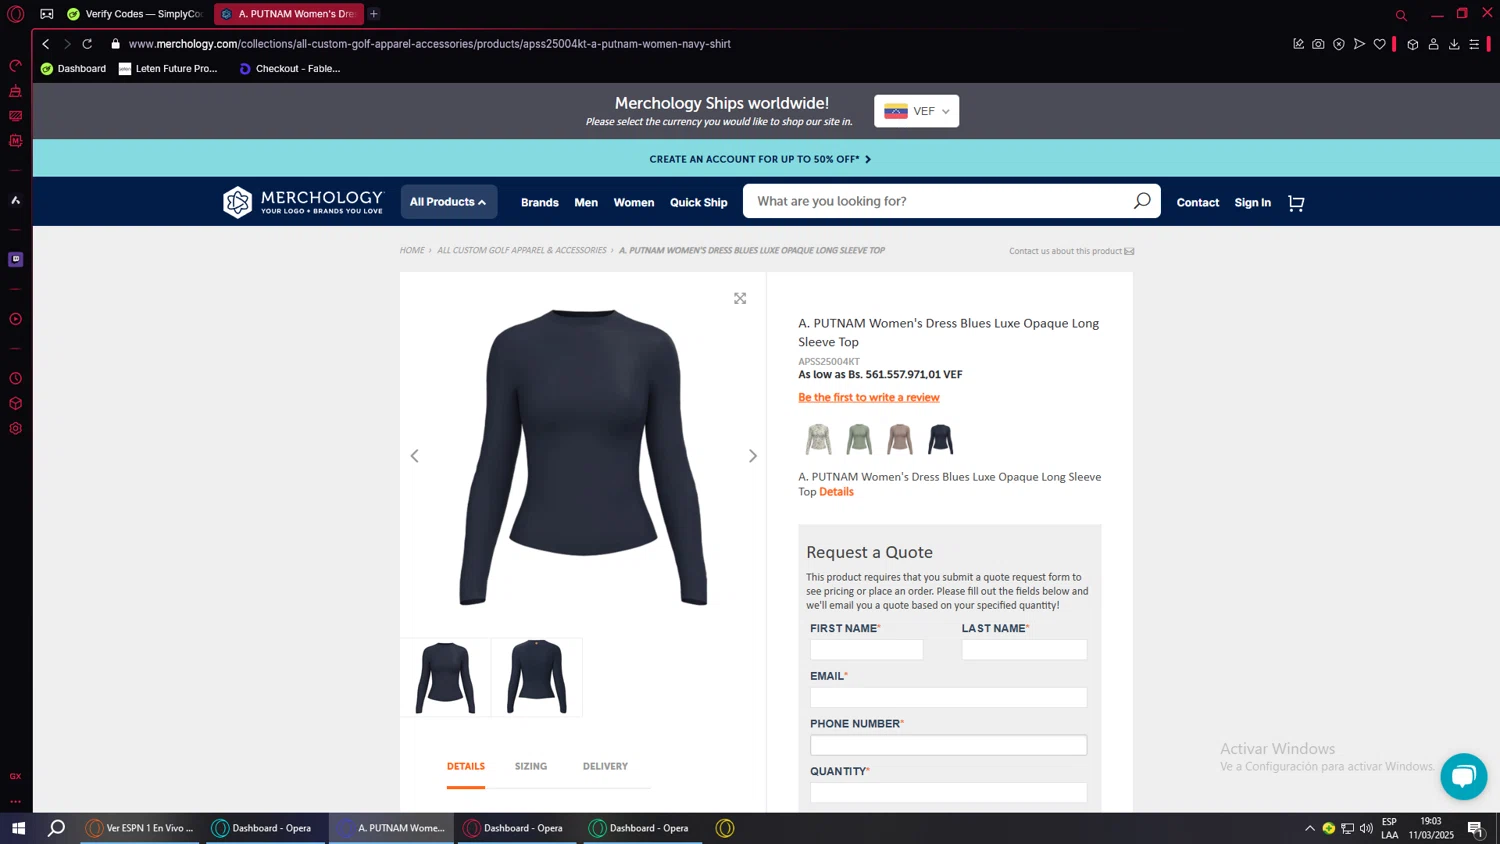Open the Women menu
Screen dimensions: 1500x844
click(634, 203)
